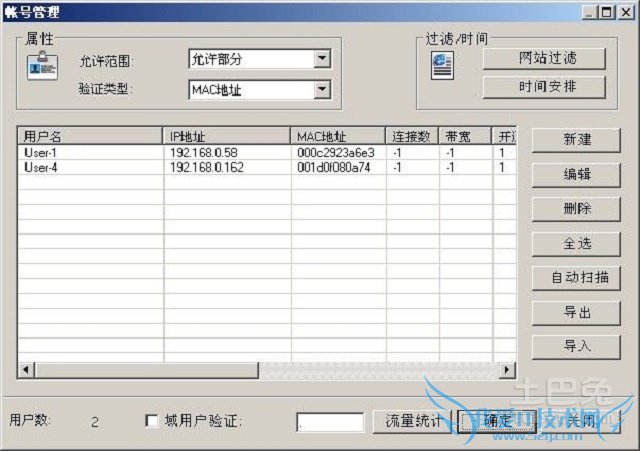Sort by IP地址 column header

[x=227, y=136]
